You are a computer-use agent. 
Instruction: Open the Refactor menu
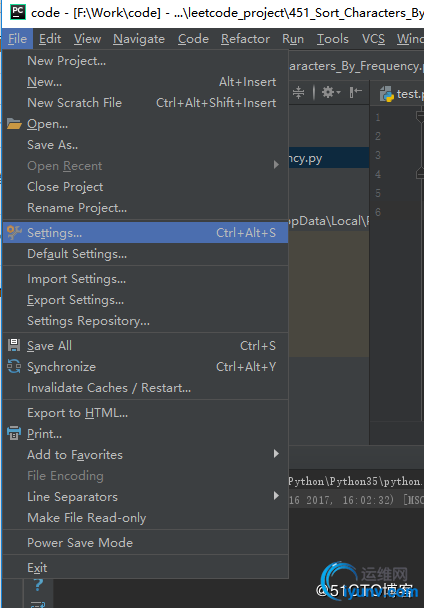[245, 39]
